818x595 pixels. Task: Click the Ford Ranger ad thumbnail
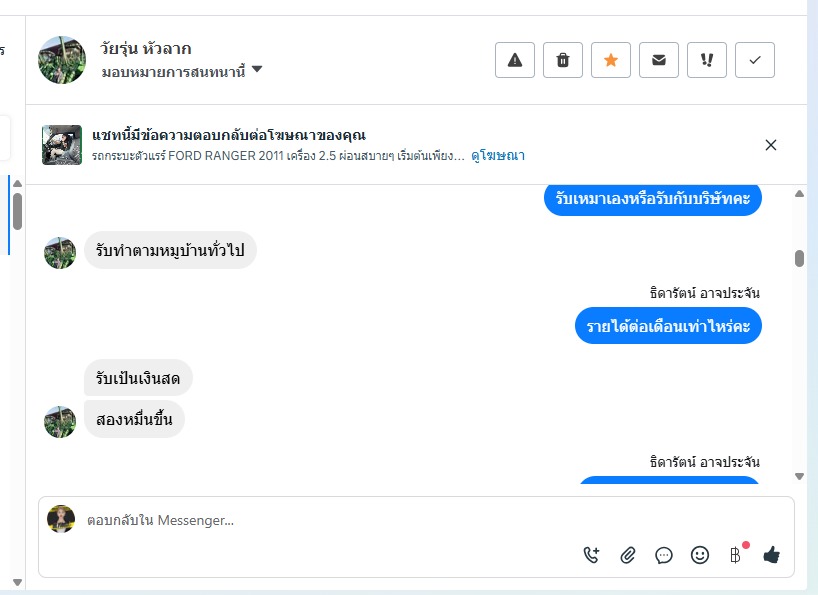click(x=62, y=145)
